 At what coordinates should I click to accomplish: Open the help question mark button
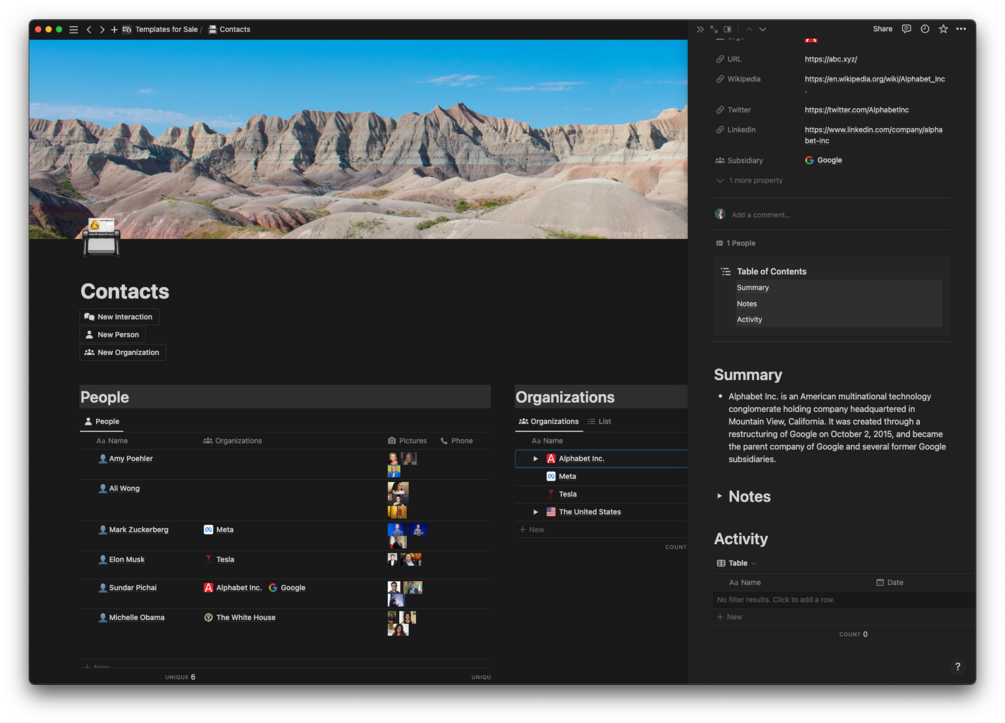coord(958,667)
